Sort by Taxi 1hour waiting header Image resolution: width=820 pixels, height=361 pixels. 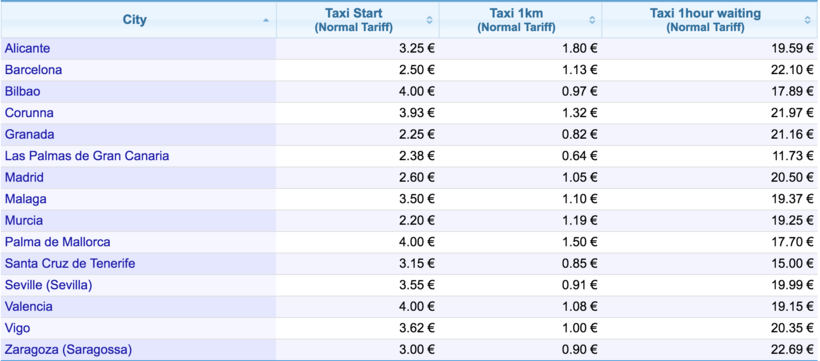point(705,20)
